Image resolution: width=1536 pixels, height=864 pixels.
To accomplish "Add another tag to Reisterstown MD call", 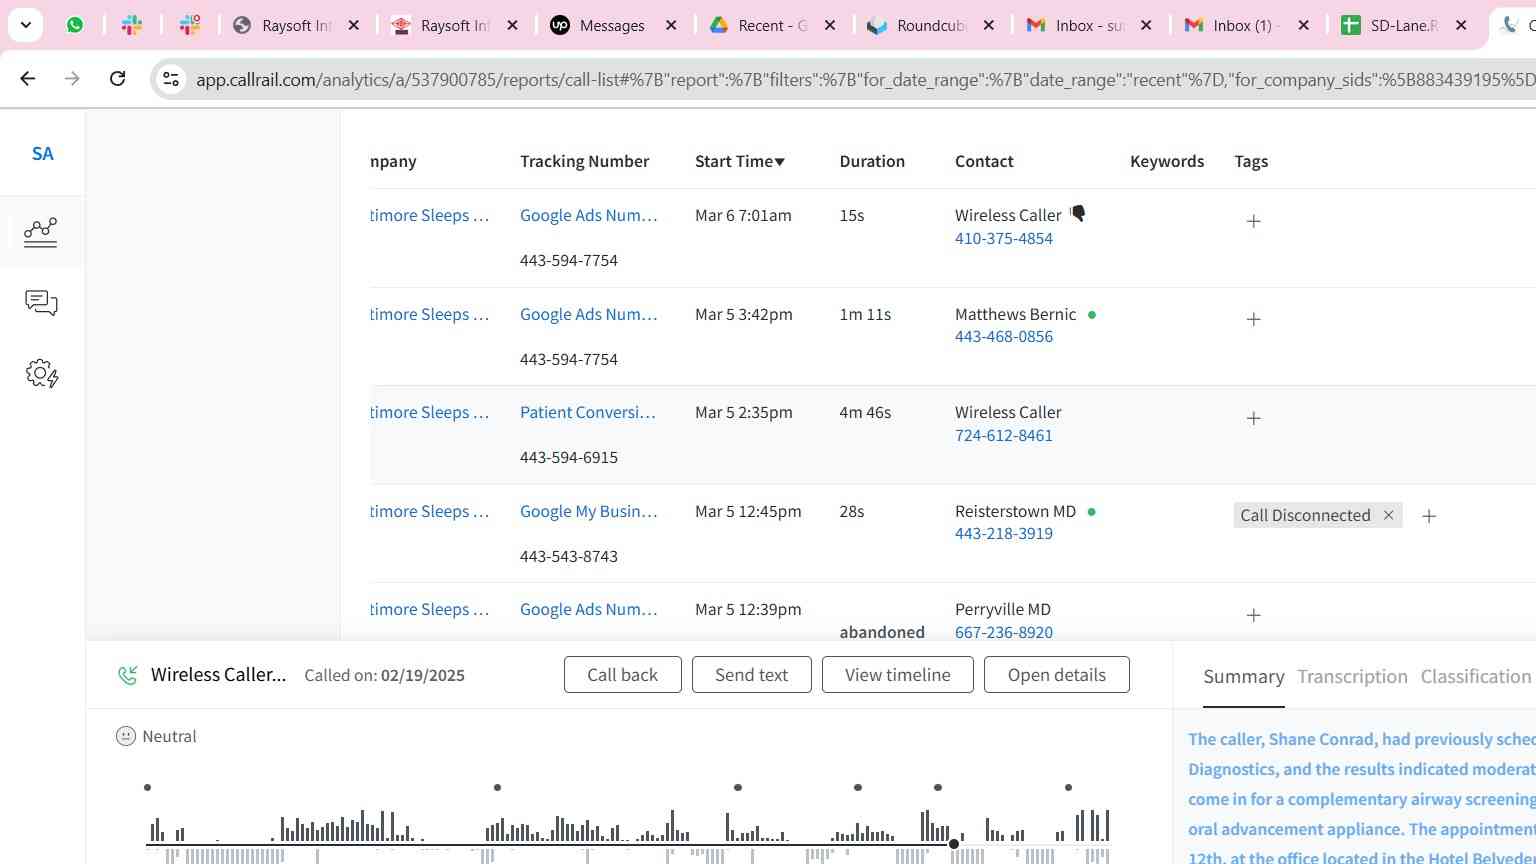I will tap(1429, 516).
